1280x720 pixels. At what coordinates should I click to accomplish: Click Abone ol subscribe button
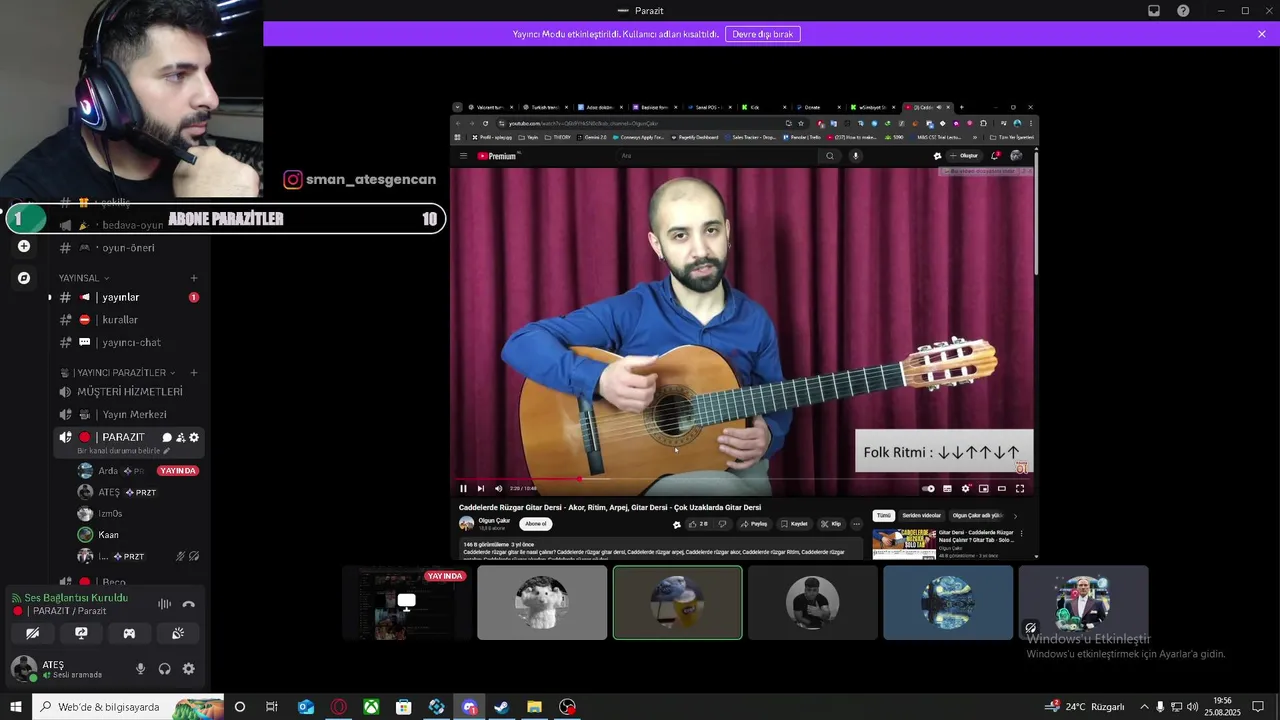(536, 524)
